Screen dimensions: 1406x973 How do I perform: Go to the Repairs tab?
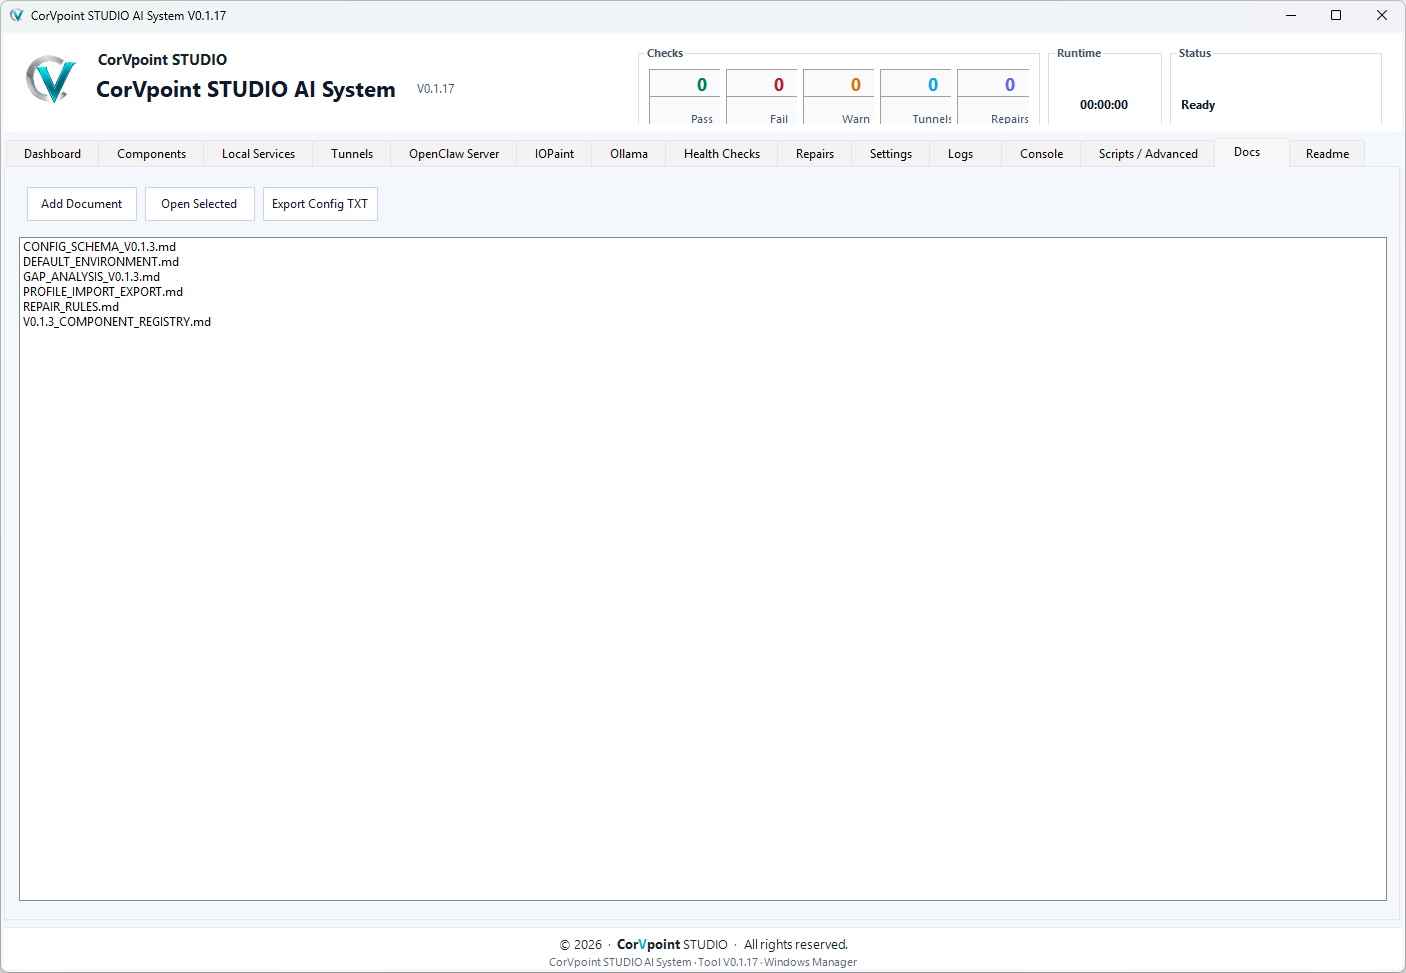(x=815, y=154)
